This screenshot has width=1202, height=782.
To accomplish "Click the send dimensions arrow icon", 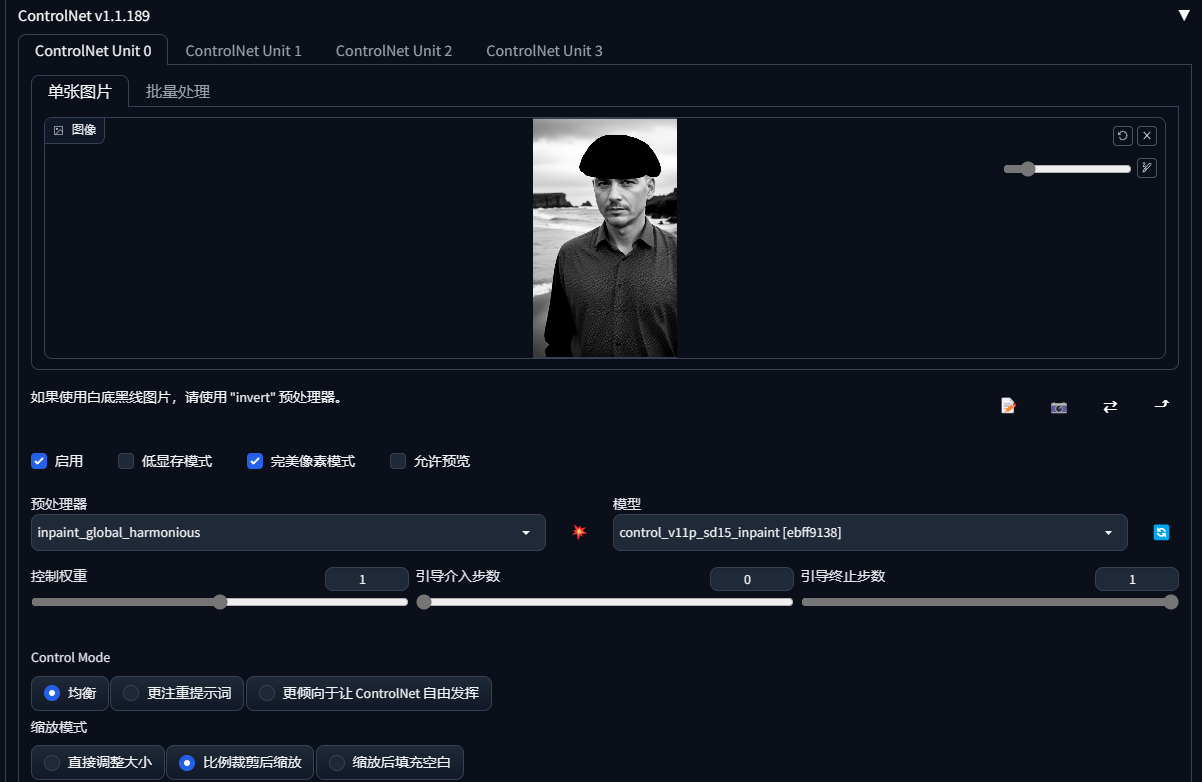I will point(1161,405).
